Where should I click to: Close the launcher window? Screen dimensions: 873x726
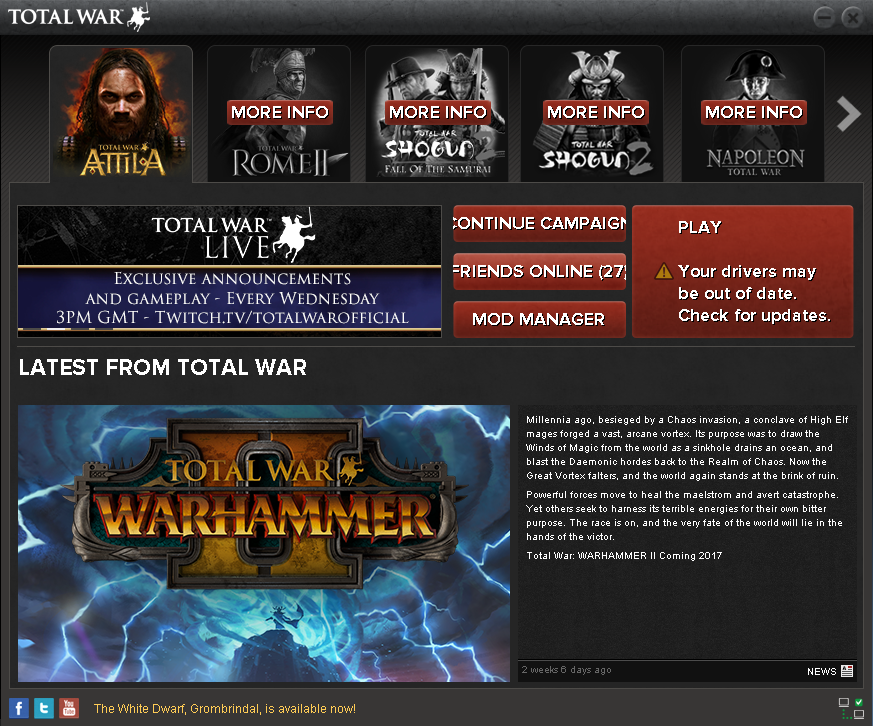pyautogui.click(x=852, y=17)
